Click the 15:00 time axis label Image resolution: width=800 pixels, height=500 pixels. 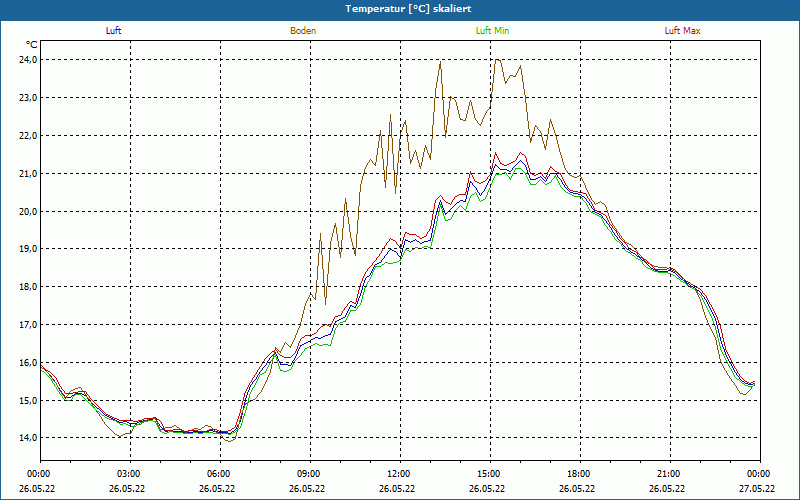(x=490, y=474)
